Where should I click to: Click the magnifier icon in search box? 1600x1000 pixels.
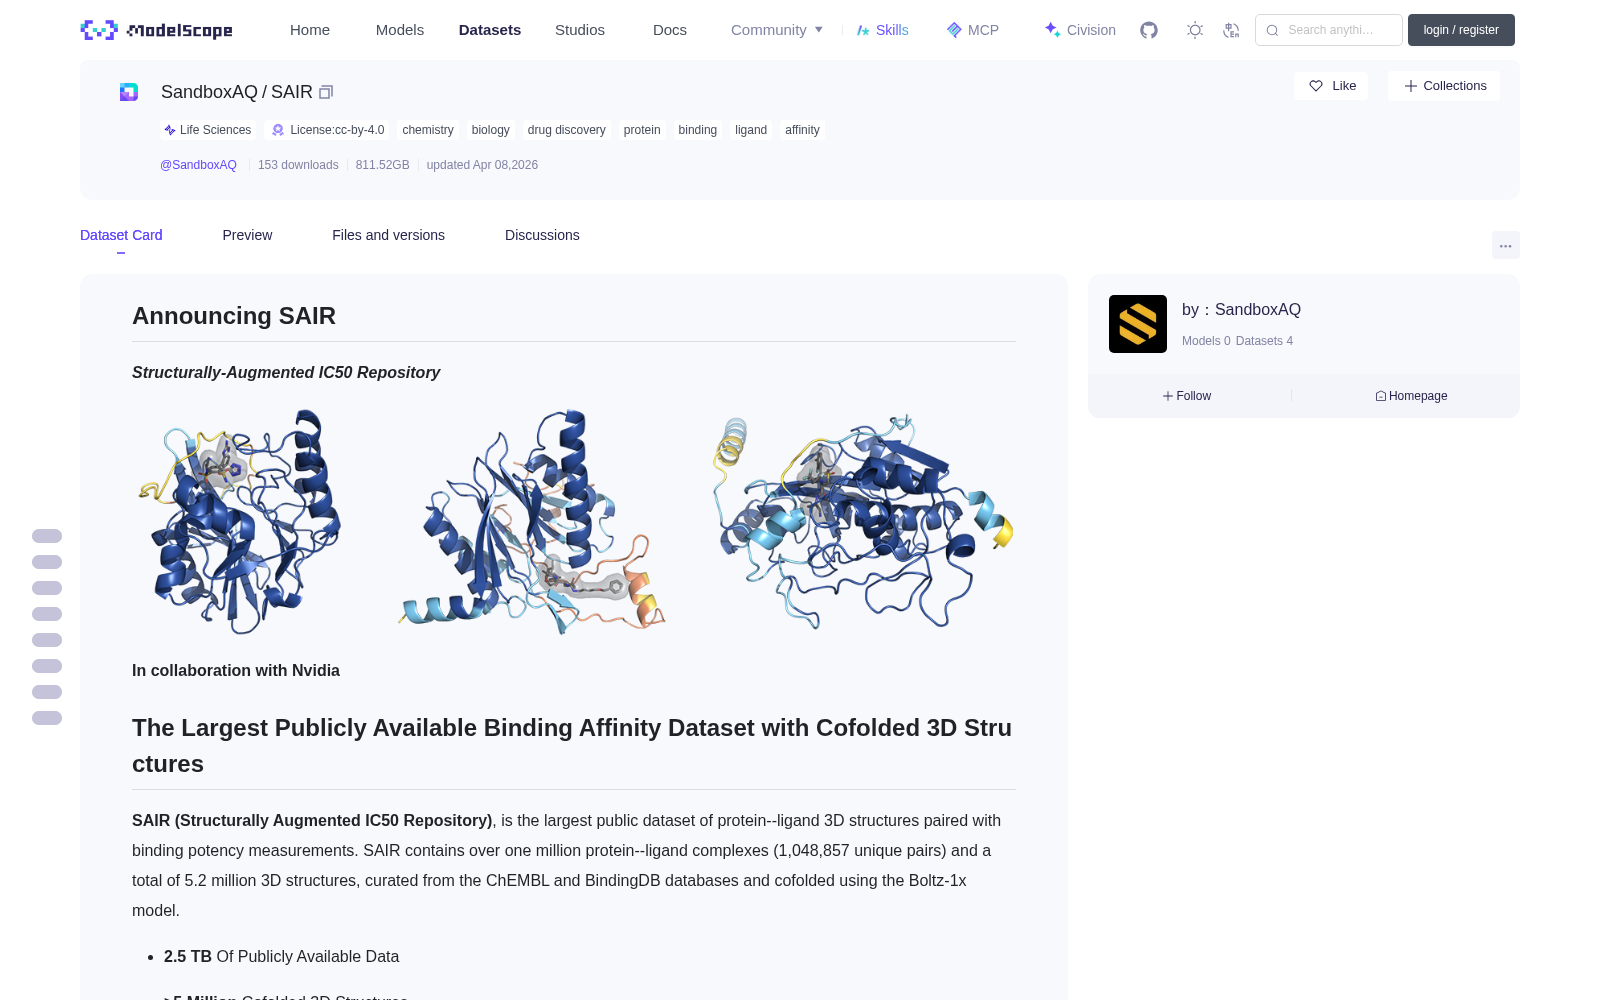click(1272, 30)
